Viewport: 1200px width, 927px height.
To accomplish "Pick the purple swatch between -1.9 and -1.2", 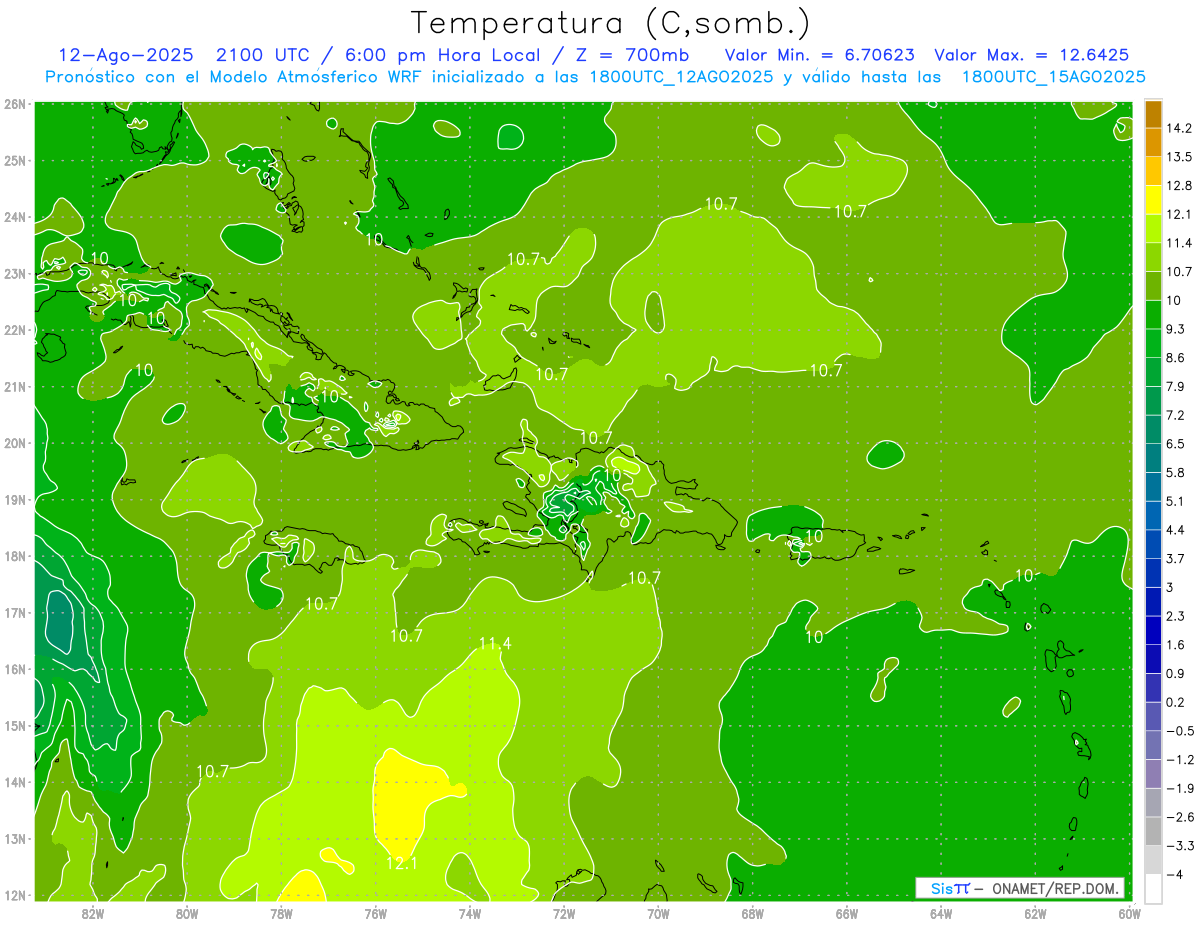I will tap(1153, 773).
